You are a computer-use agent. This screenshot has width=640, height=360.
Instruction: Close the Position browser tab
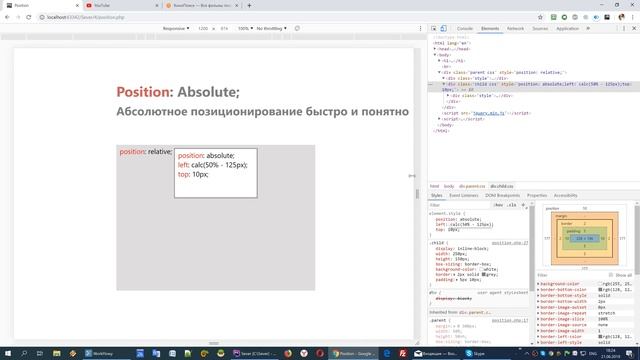pyautogui.click(x=77, y=6)
